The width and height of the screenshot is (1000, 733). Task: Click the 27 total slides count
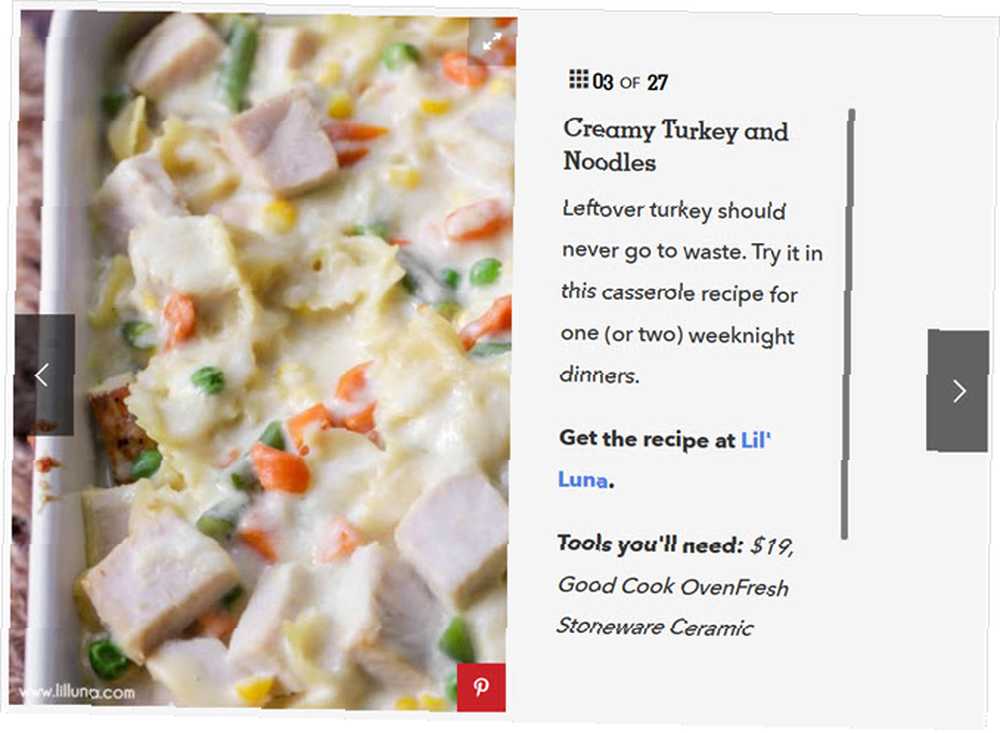(x=658, y=82)
